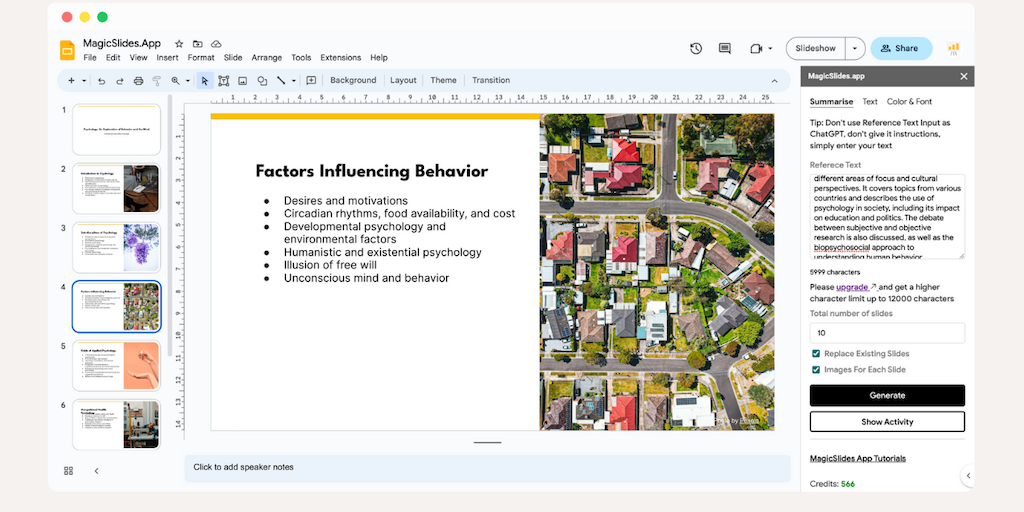Select the text box tool
Viewport: 1024px width, 512px height.
(x=224, y=81)
